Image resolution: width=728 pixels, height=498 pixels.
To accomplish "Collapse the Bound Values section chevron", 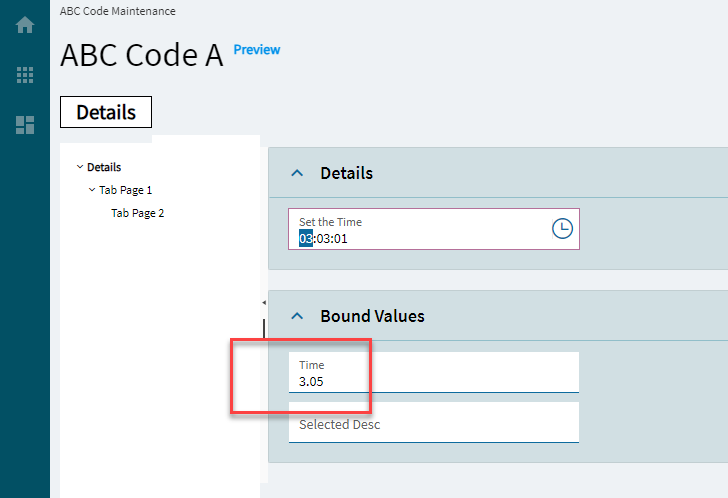I will [x=297, y=316].
